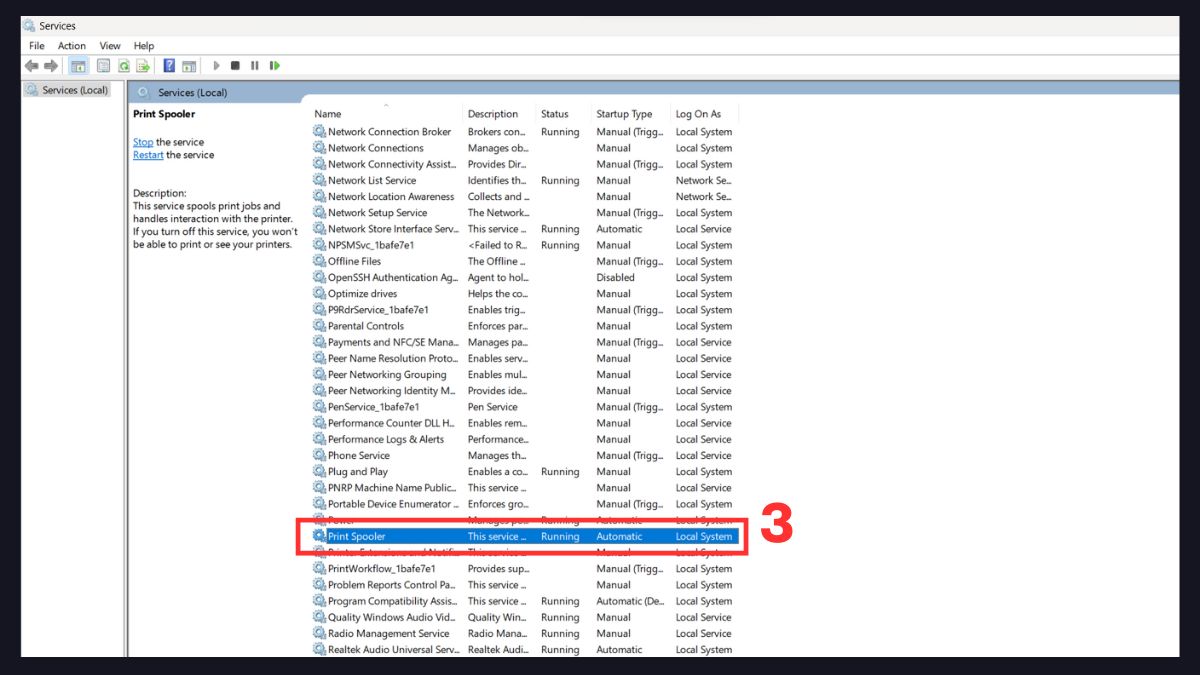This screenshot has width=1200, height=675.
Task: Click the Export List toolbar icon
Action: click(x=143, y=66)
